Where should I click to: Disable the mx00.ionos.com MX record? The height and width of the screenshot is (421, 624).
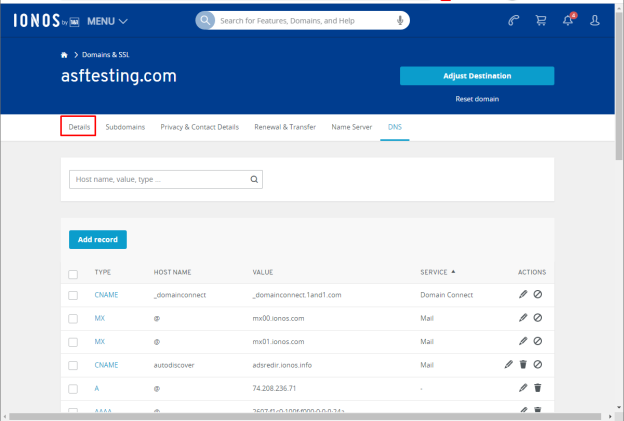[x=538, y=318]
